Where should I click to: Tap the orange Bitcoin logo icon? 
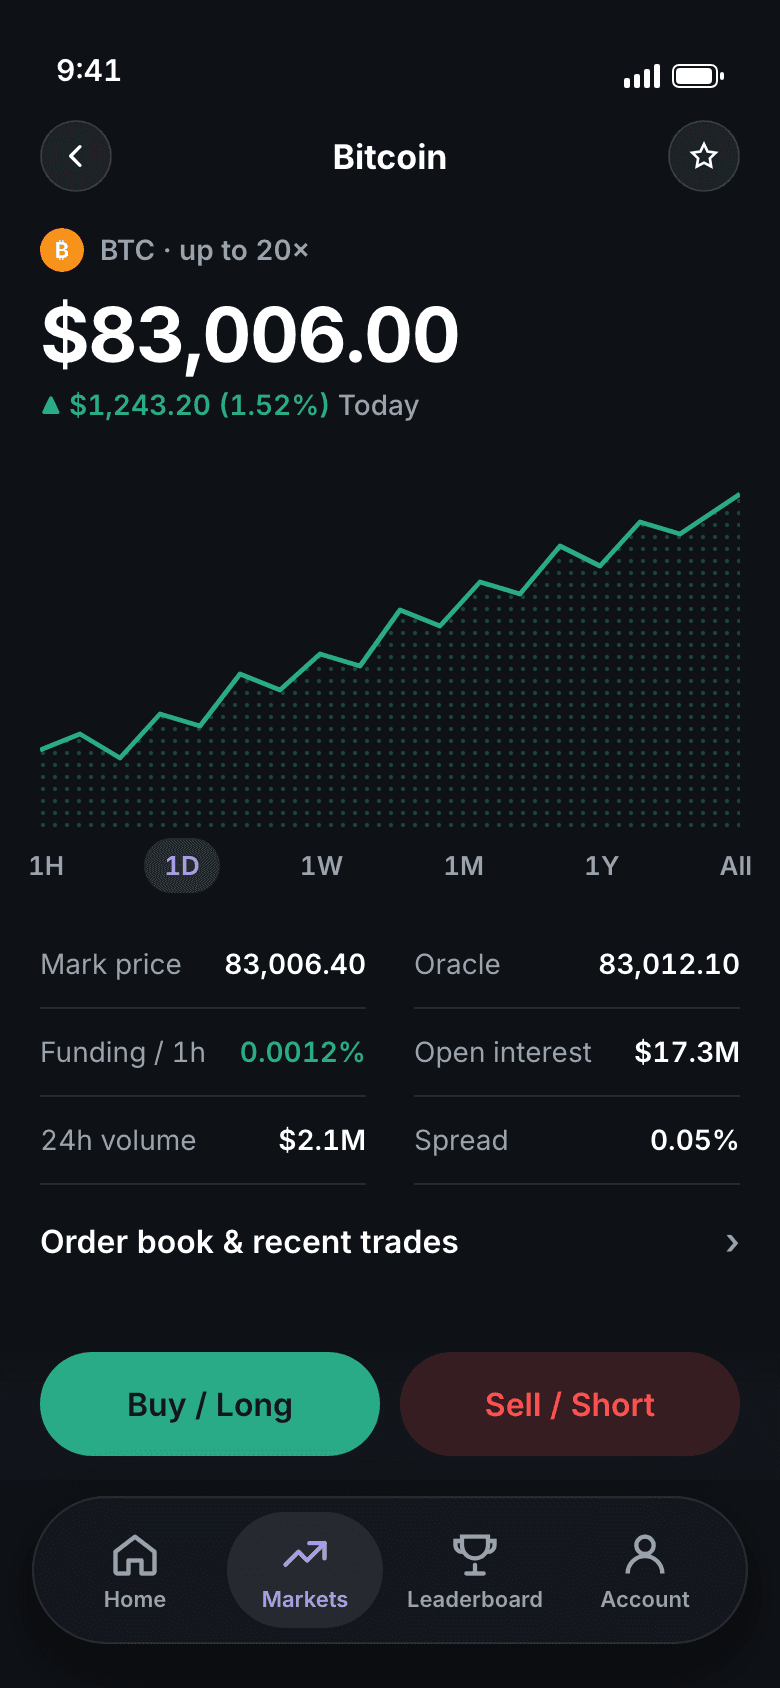(x=62, y=250)
